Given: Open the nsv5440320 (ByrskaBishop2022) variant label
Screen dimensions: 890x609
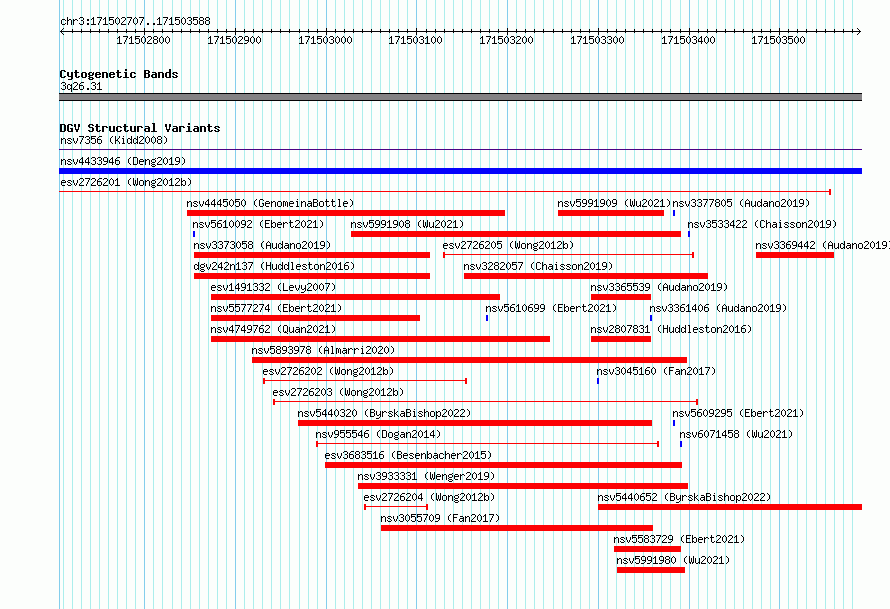Looking at the screenshot, I should [x=384, y=413].
